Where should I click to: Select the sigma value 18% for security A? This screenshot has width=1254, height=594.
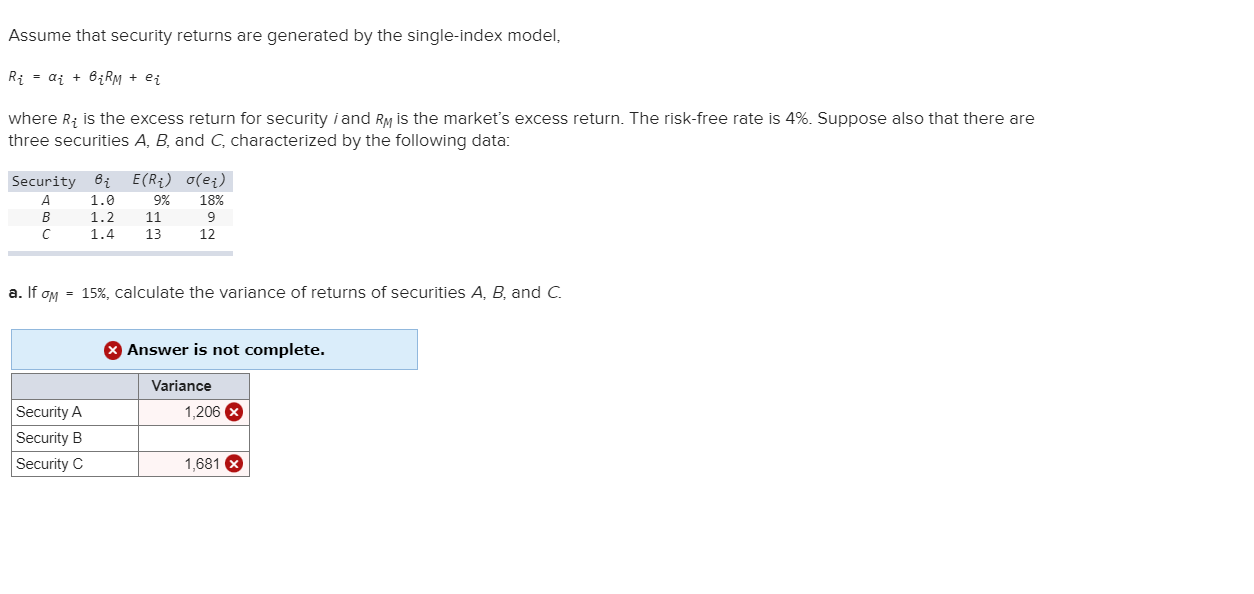coord(212,200)
